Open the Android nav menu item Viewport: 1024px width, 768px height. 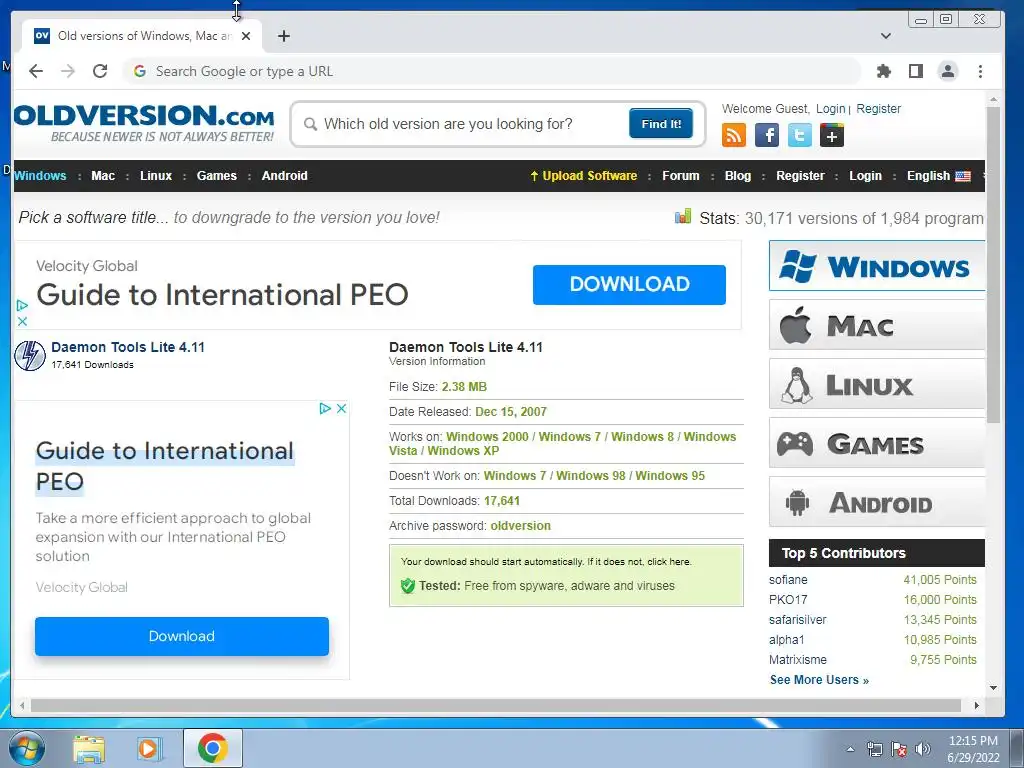(285, 176)
